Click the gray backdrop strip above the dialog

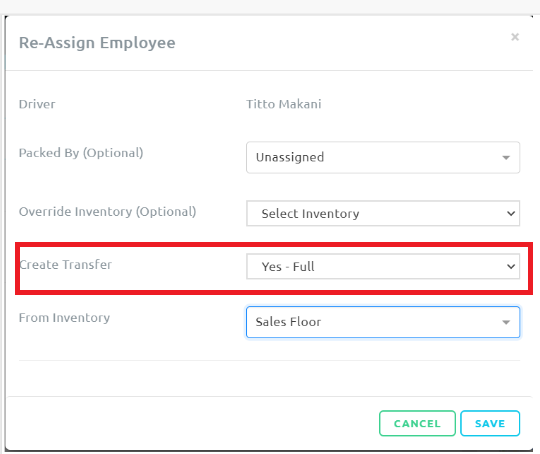(270, 7)
